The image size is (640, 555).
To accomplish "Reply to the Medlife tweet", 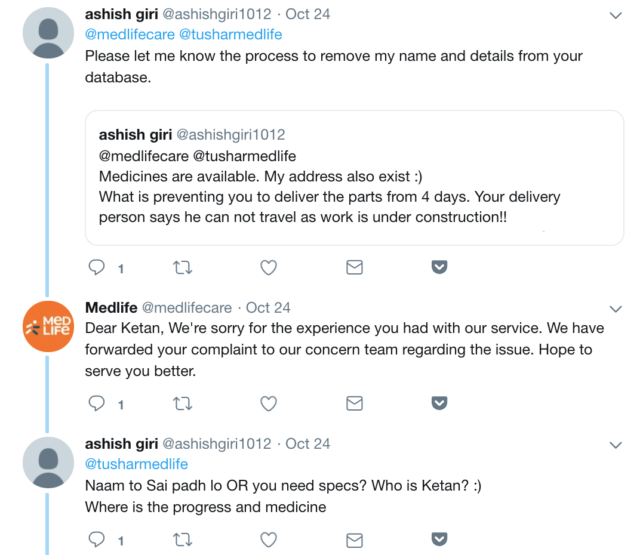I will (x=97, y=404).
